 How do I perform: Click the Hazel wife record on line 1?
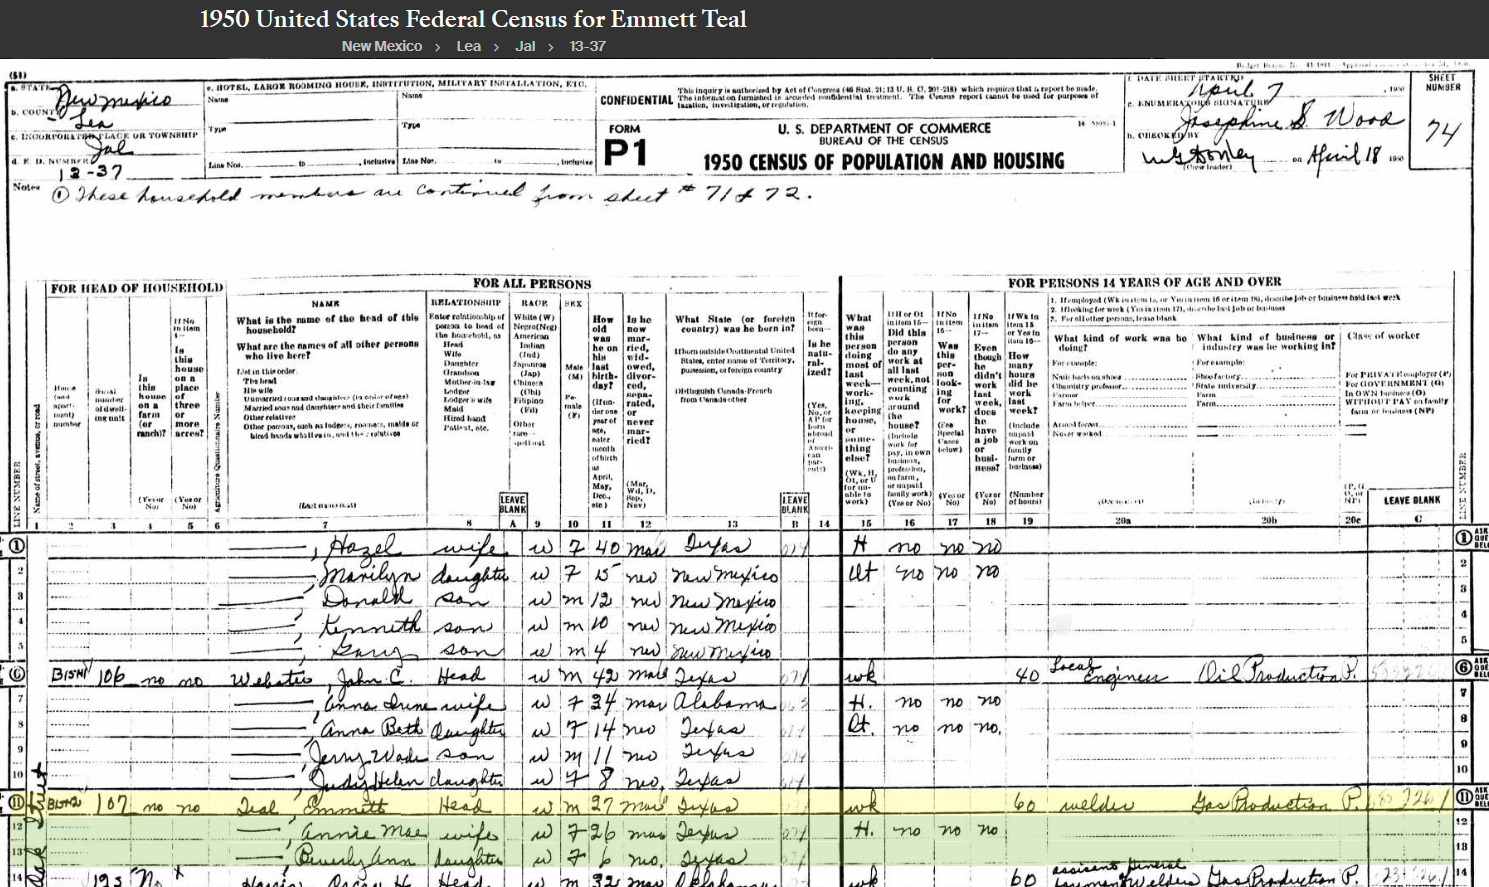click(x=365, y=546)
